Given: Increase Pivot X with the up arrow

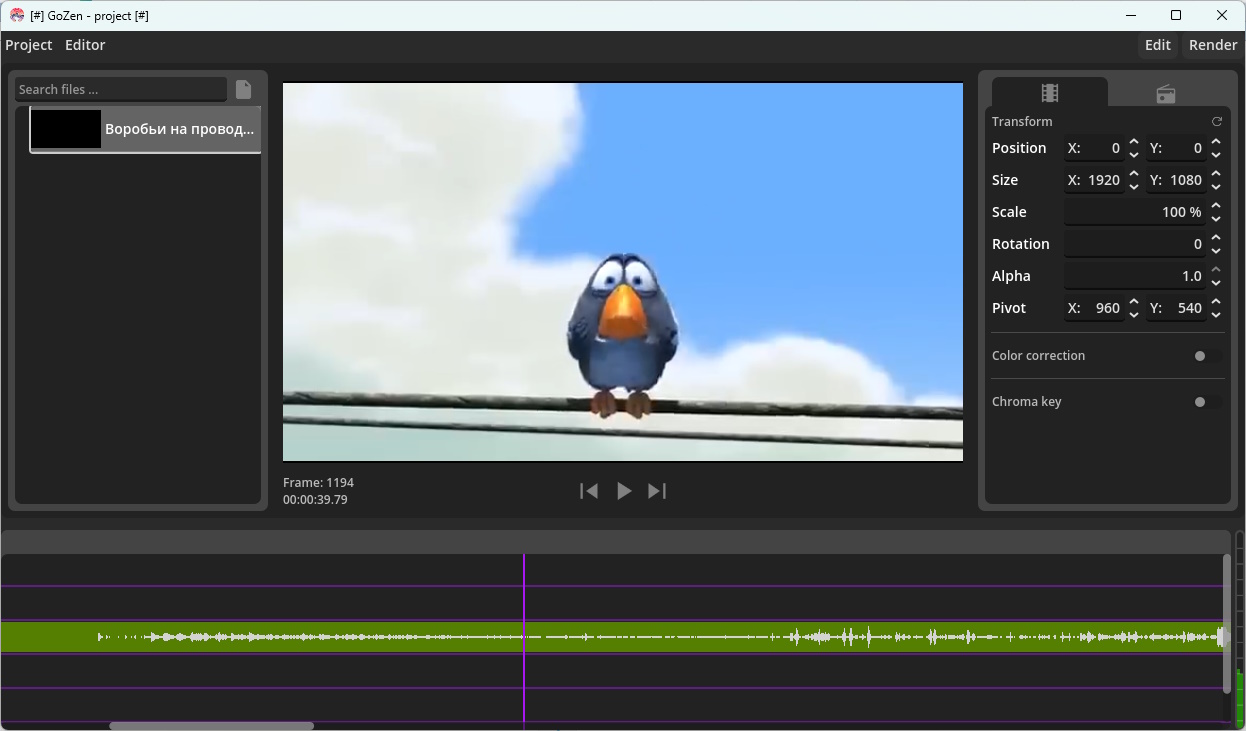Looking at the screenshot, I should click(x=1134, y=302).
